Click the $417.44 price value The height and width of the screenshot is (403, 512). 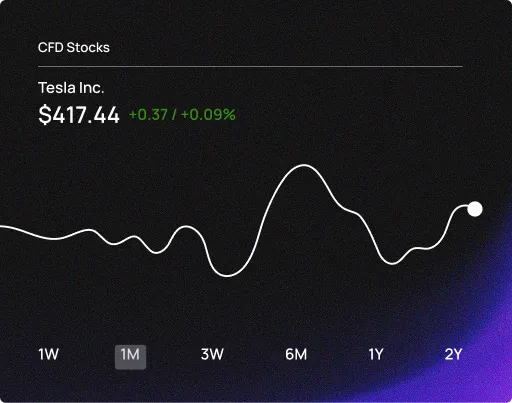[79, 115]
